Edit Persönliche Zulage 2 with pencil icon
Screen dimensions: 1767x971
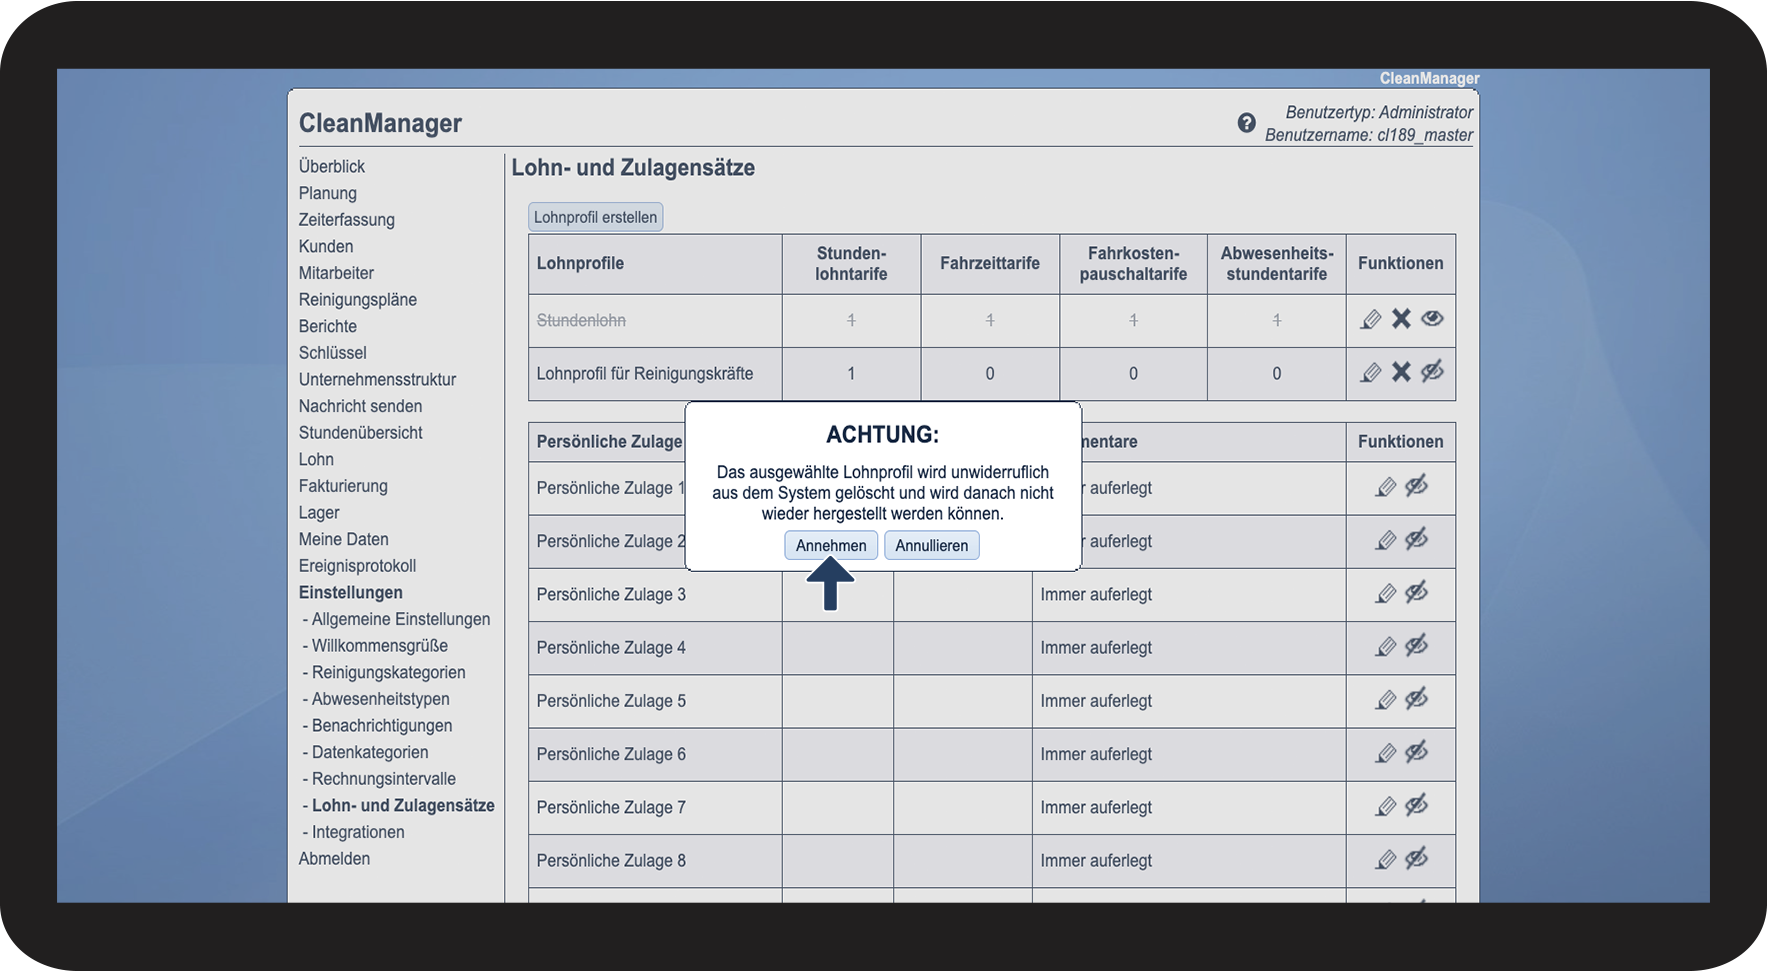pos(1385,540)
